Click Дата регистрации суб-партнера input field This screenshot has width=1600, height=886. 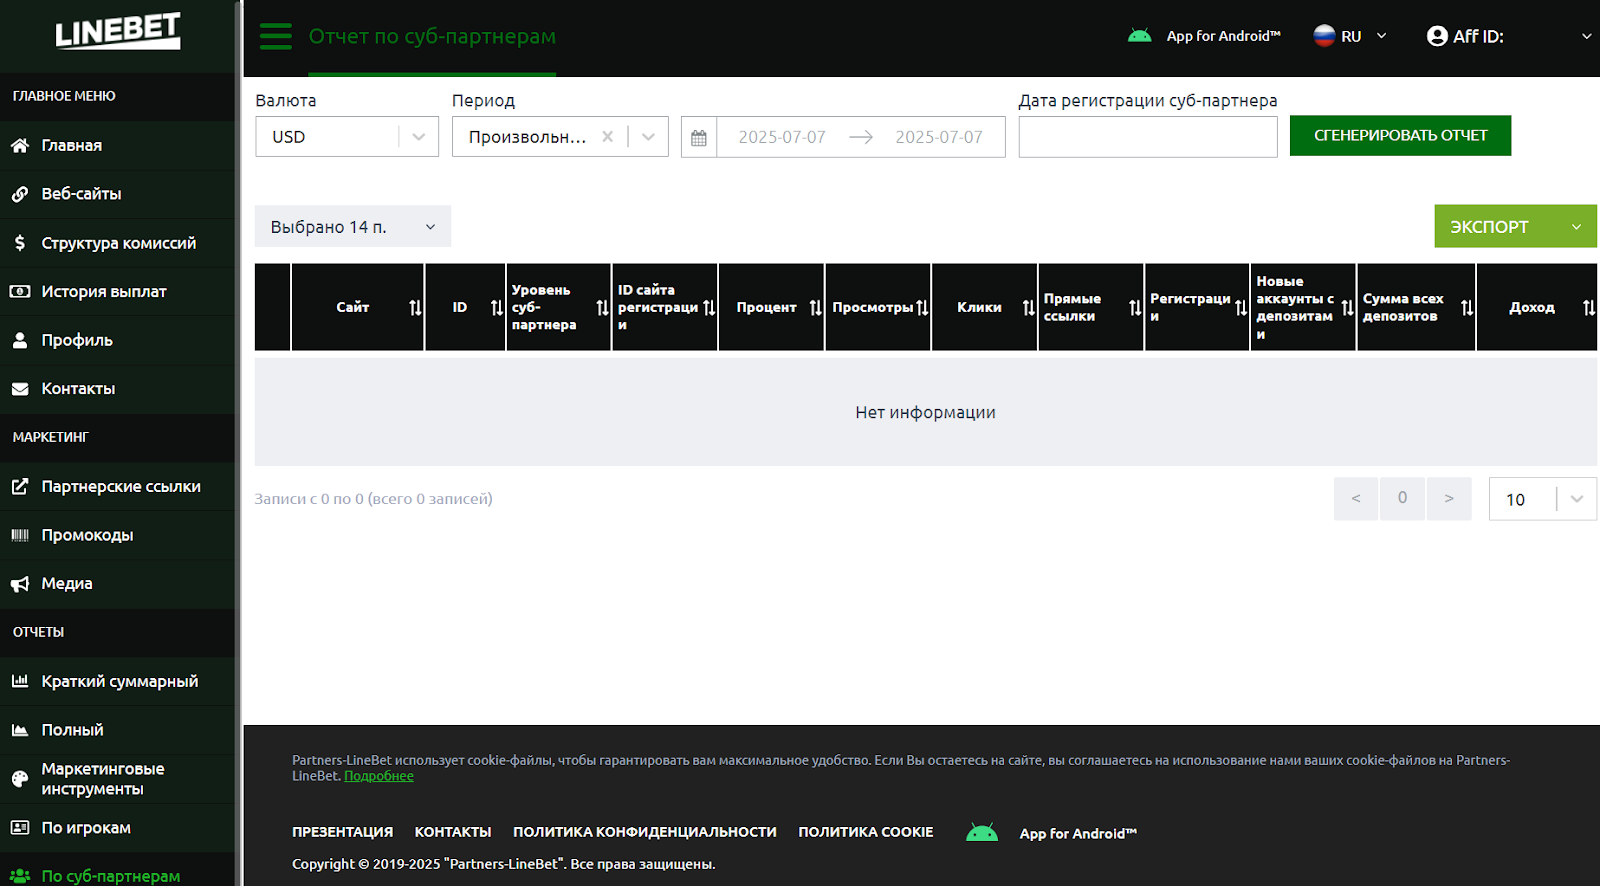click(x=1148, y=137)
